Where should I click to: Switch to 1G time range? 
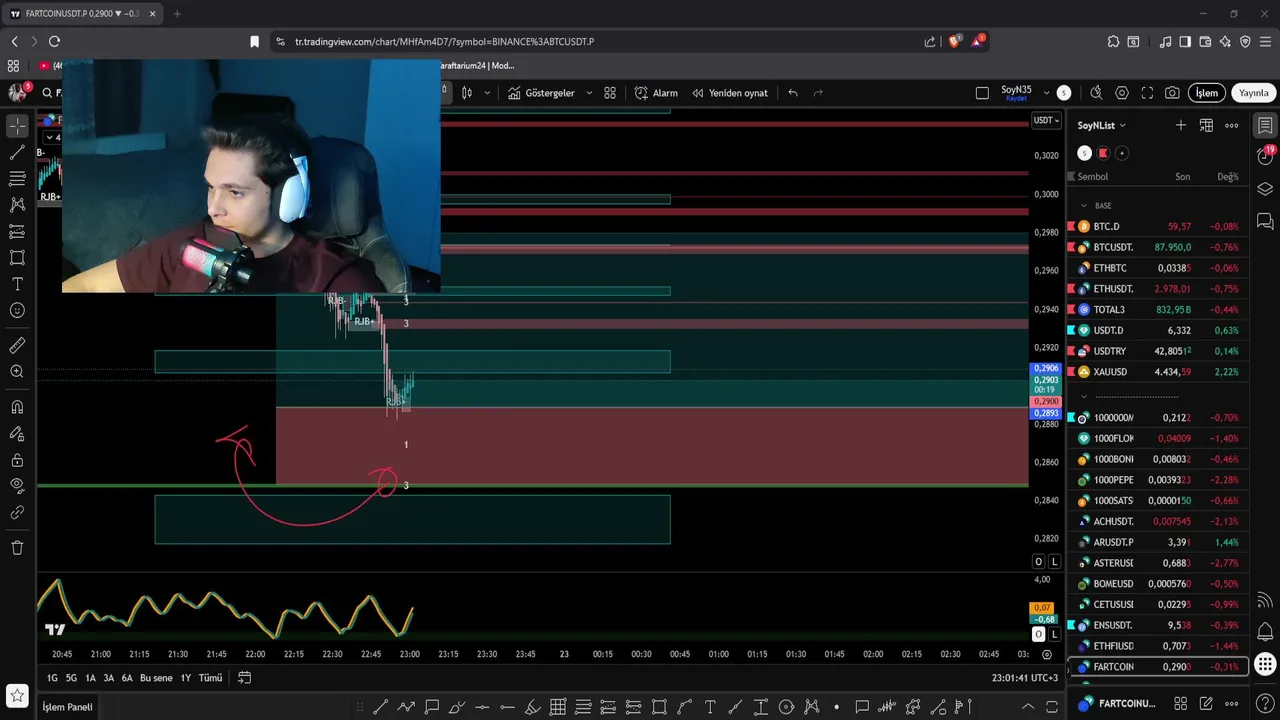pos(52,678)
